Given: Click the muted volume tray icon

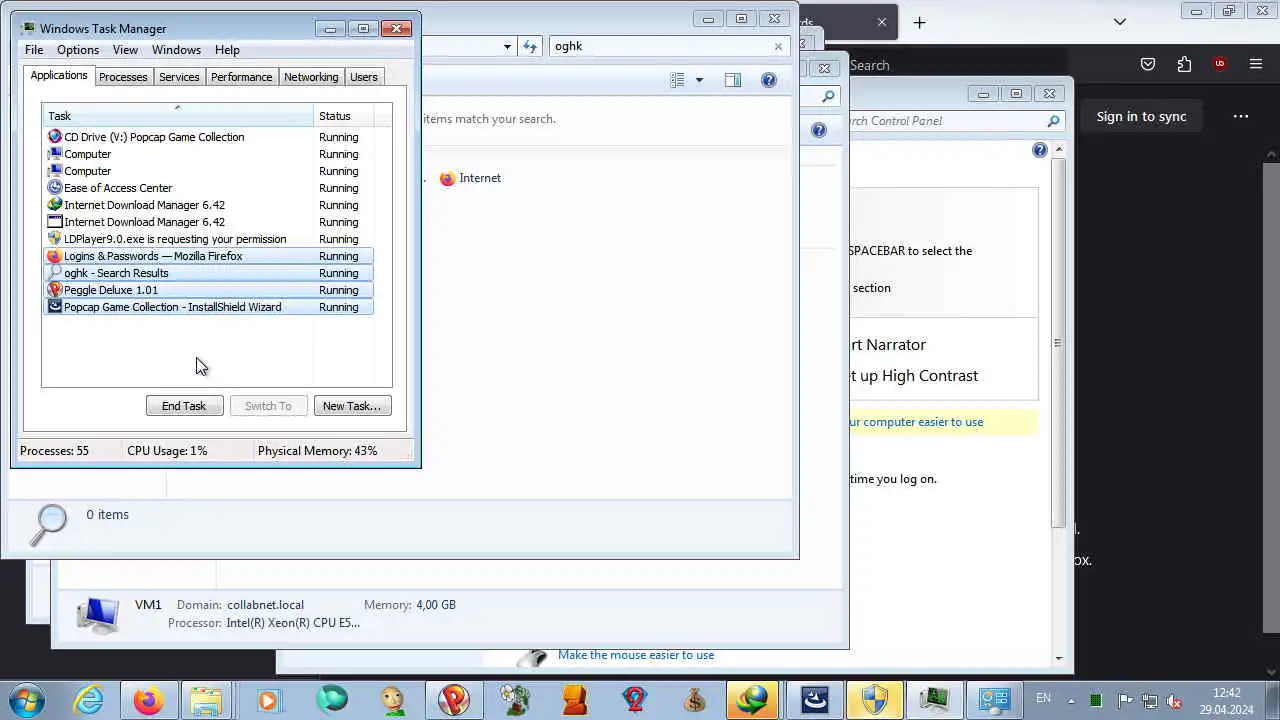Looking at the screenshot, I should pyautogui.click(x=1176, y=701).
